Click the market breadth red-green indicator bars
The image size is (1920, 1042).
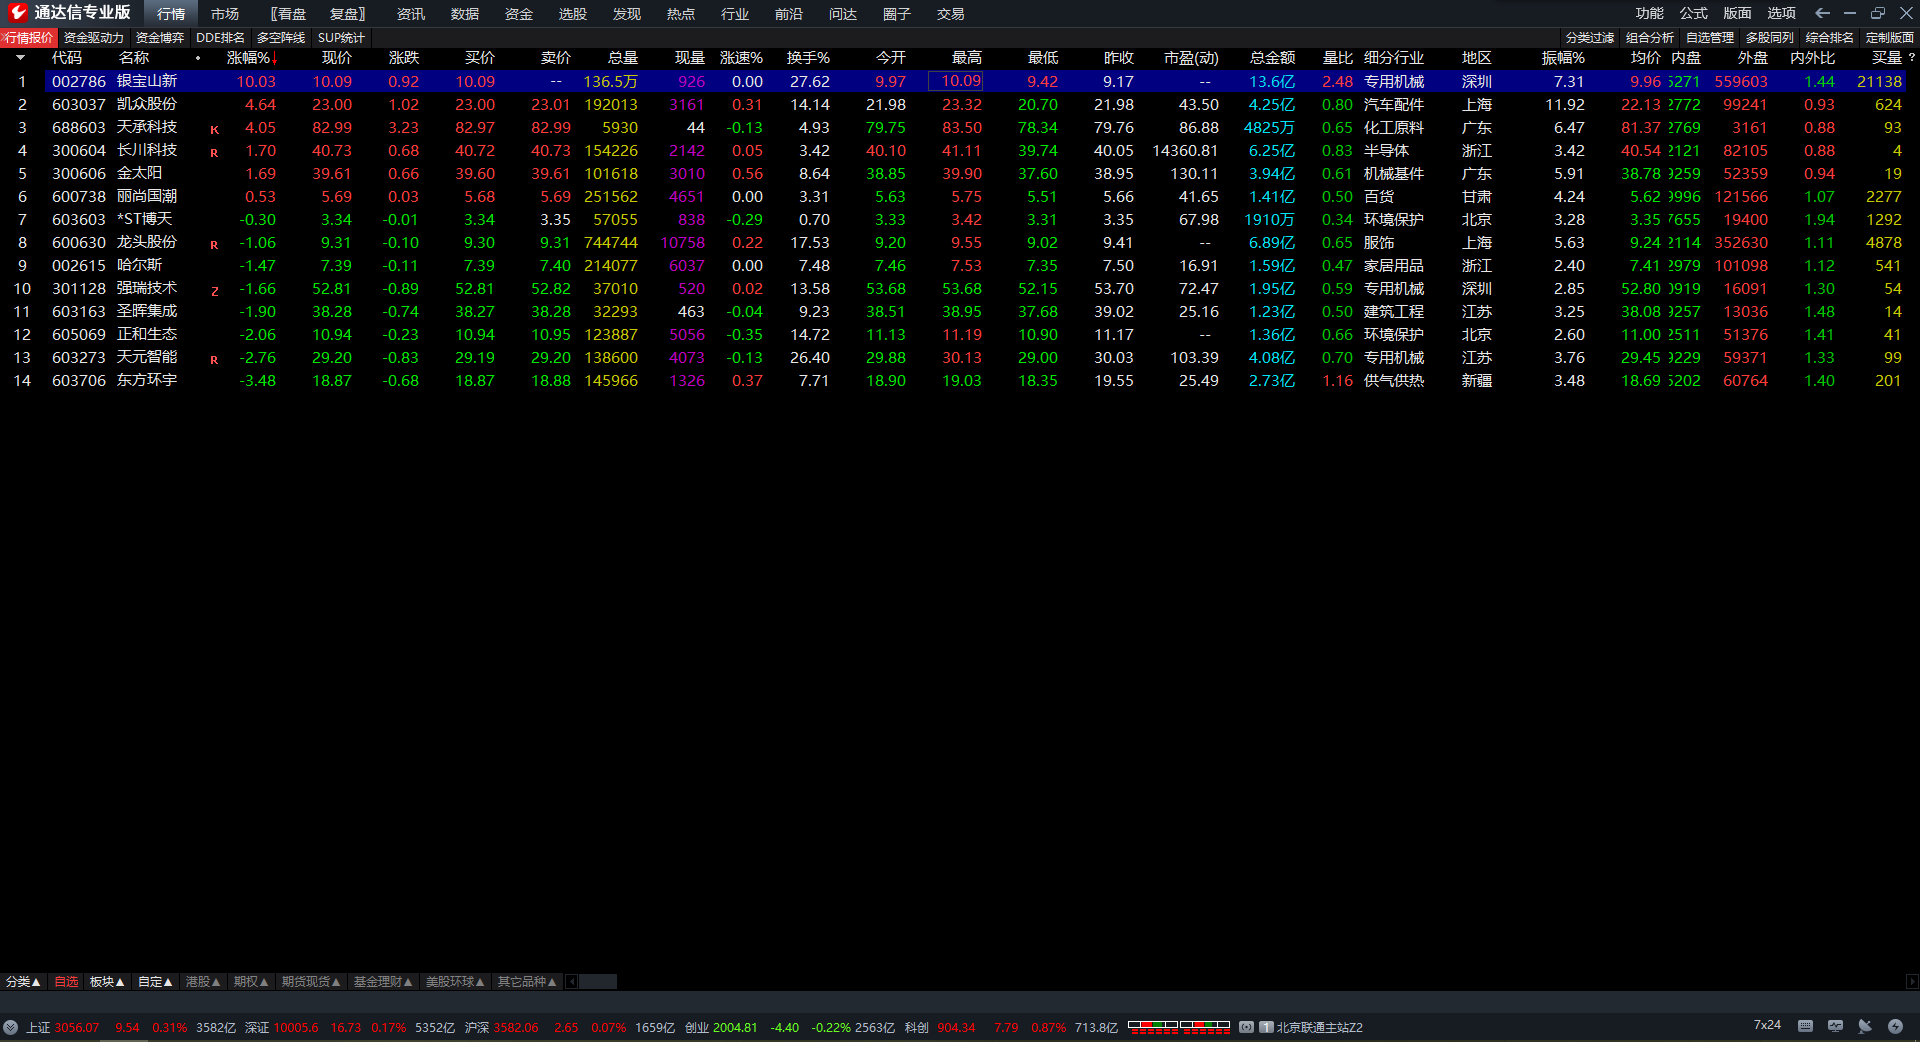(1179, 1026)
